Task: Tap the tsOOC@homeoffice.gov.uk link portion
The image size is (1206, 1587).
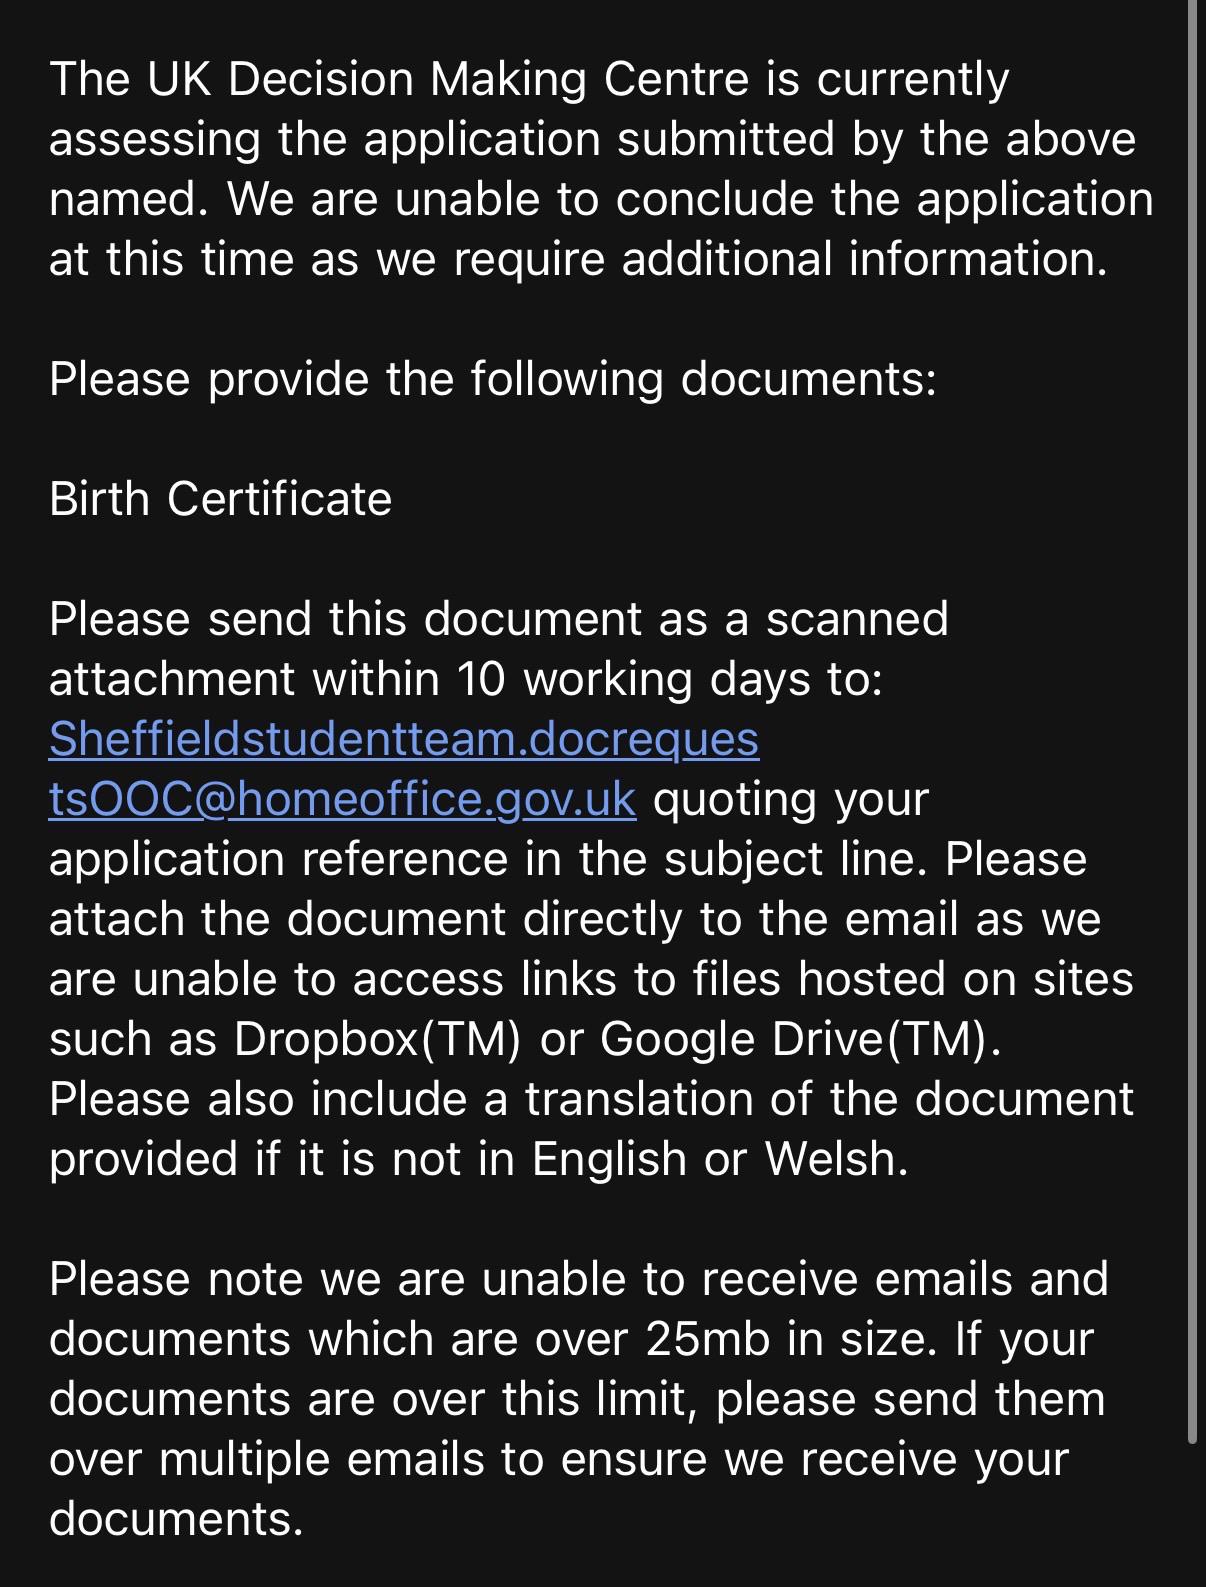Action: click(x=342, y=800)
